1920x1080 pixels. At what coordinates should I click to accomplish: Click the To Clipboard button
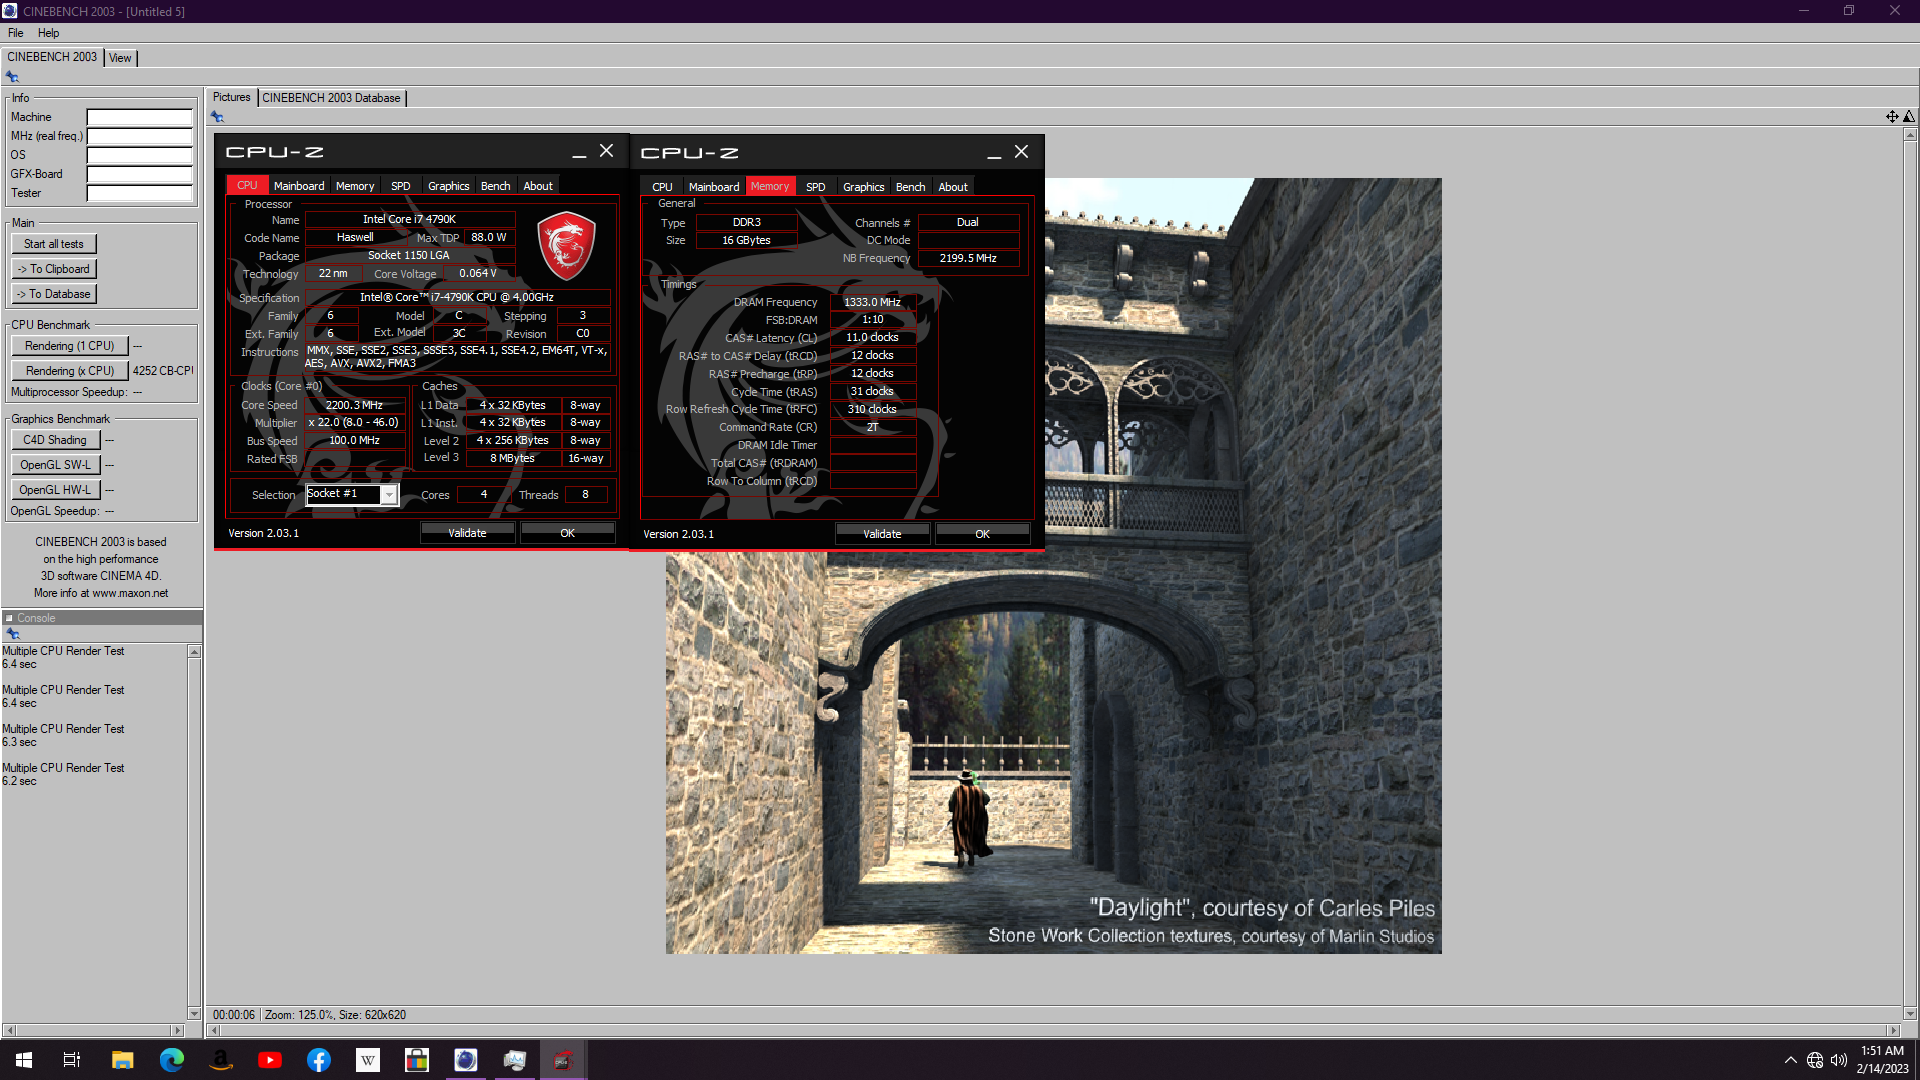coord(54,269)
